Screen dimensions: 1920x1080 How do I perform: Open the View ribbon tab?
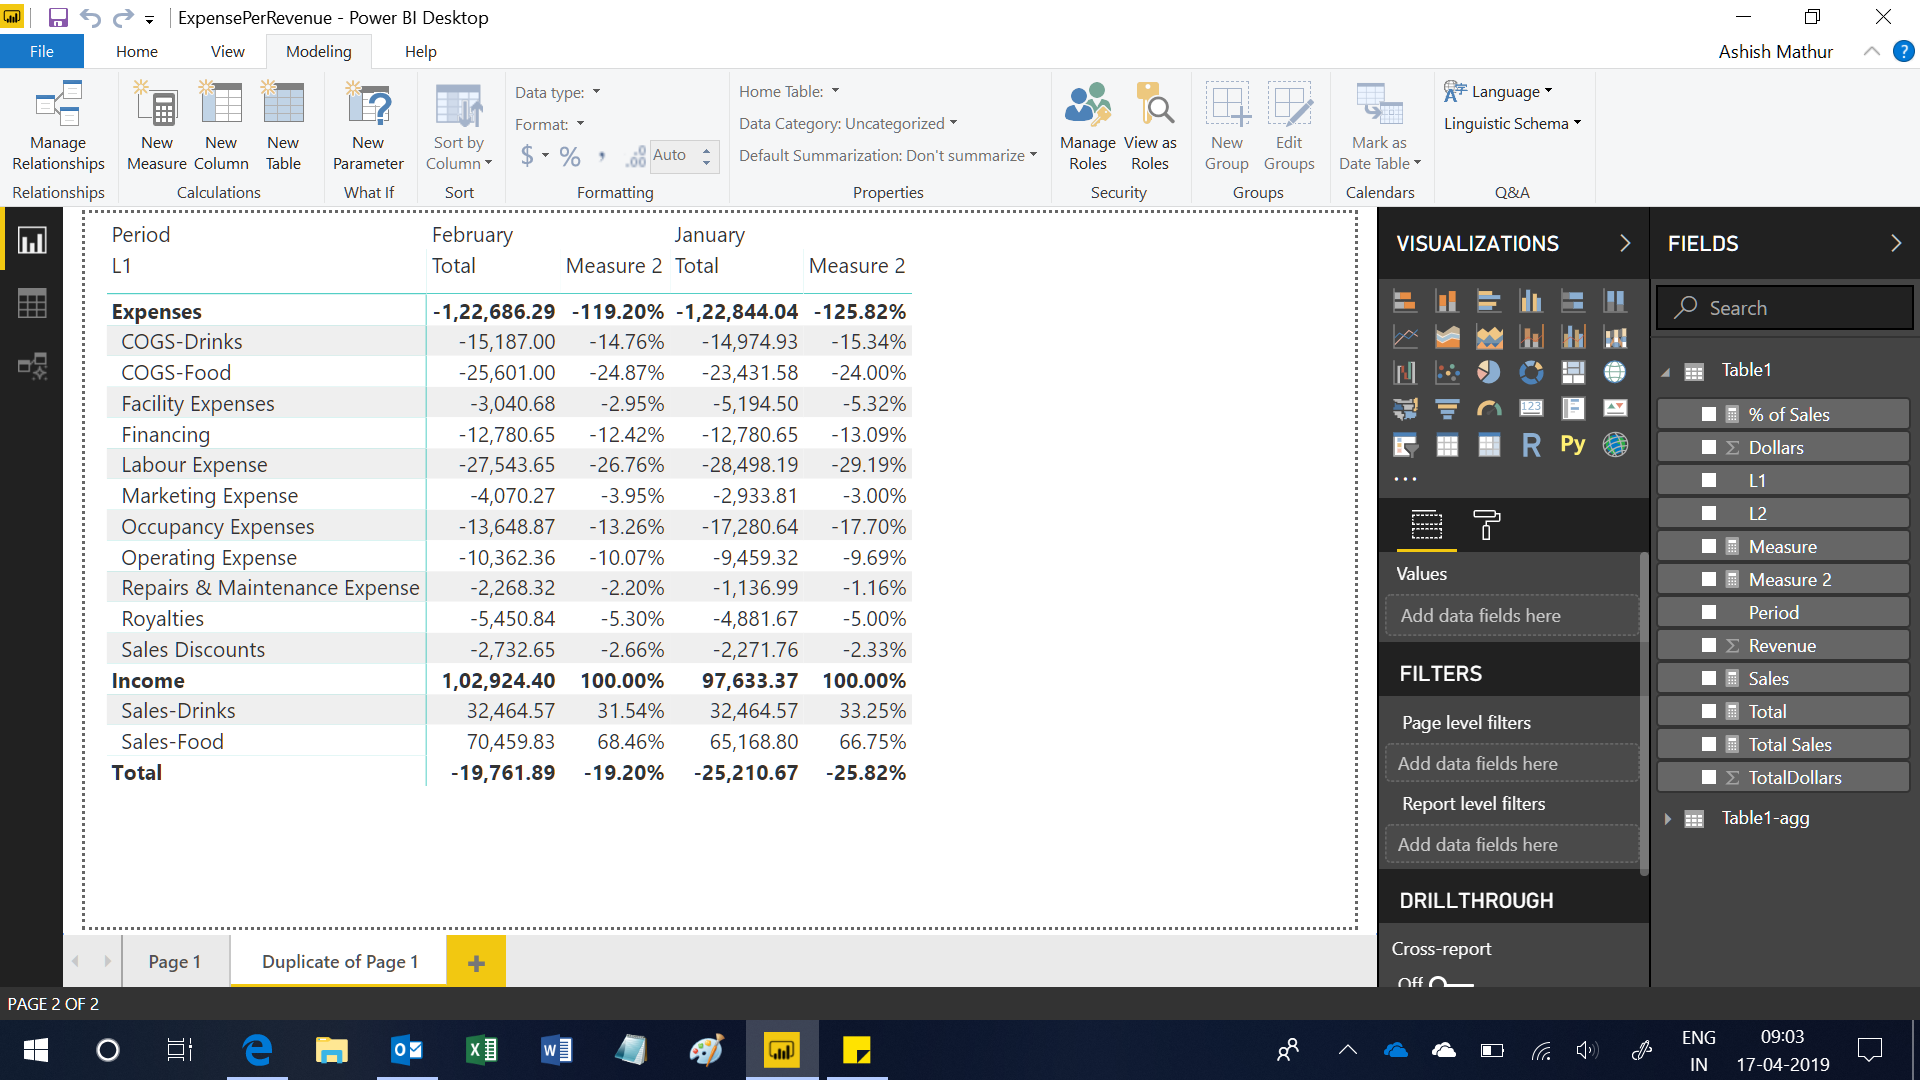(x=227, y=51)
